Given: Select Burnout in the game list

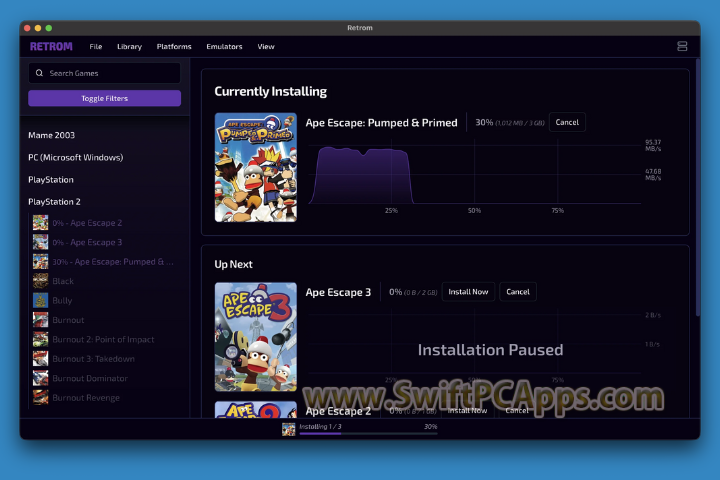Looking at the screenshot, I should [x=68, y=320].
